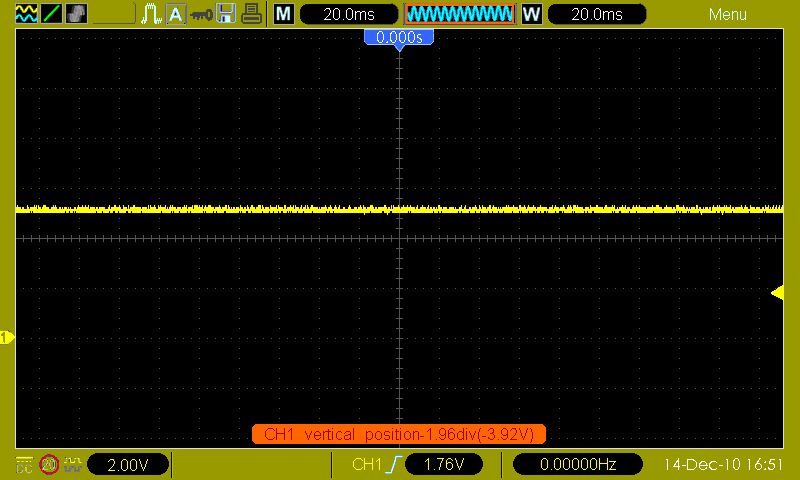Click the pulse trigger status icon
This screenshot has width=800, height=480.
[151, 14]
